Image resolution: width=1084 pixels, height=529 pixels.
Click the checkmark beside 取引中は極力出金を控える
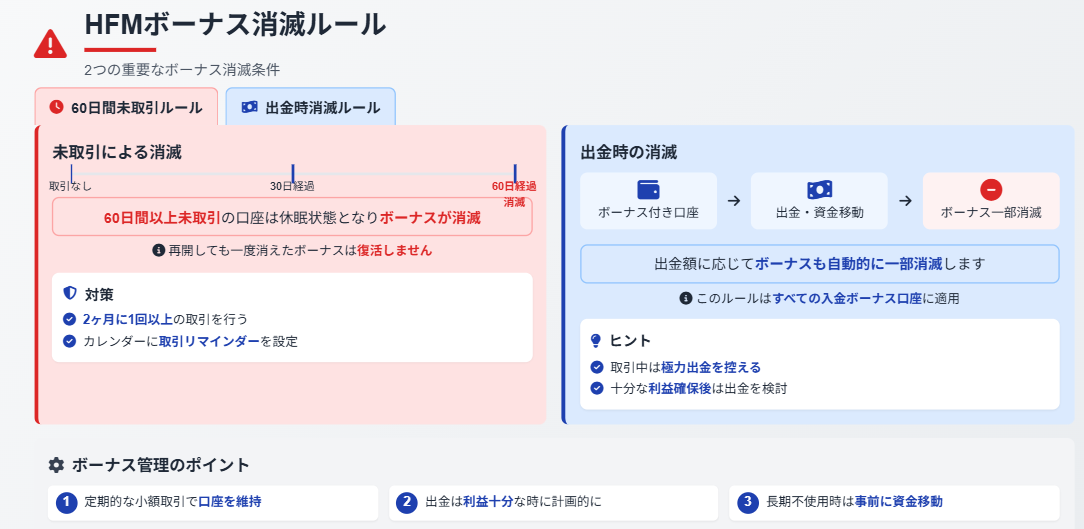[x=597, y=367]
